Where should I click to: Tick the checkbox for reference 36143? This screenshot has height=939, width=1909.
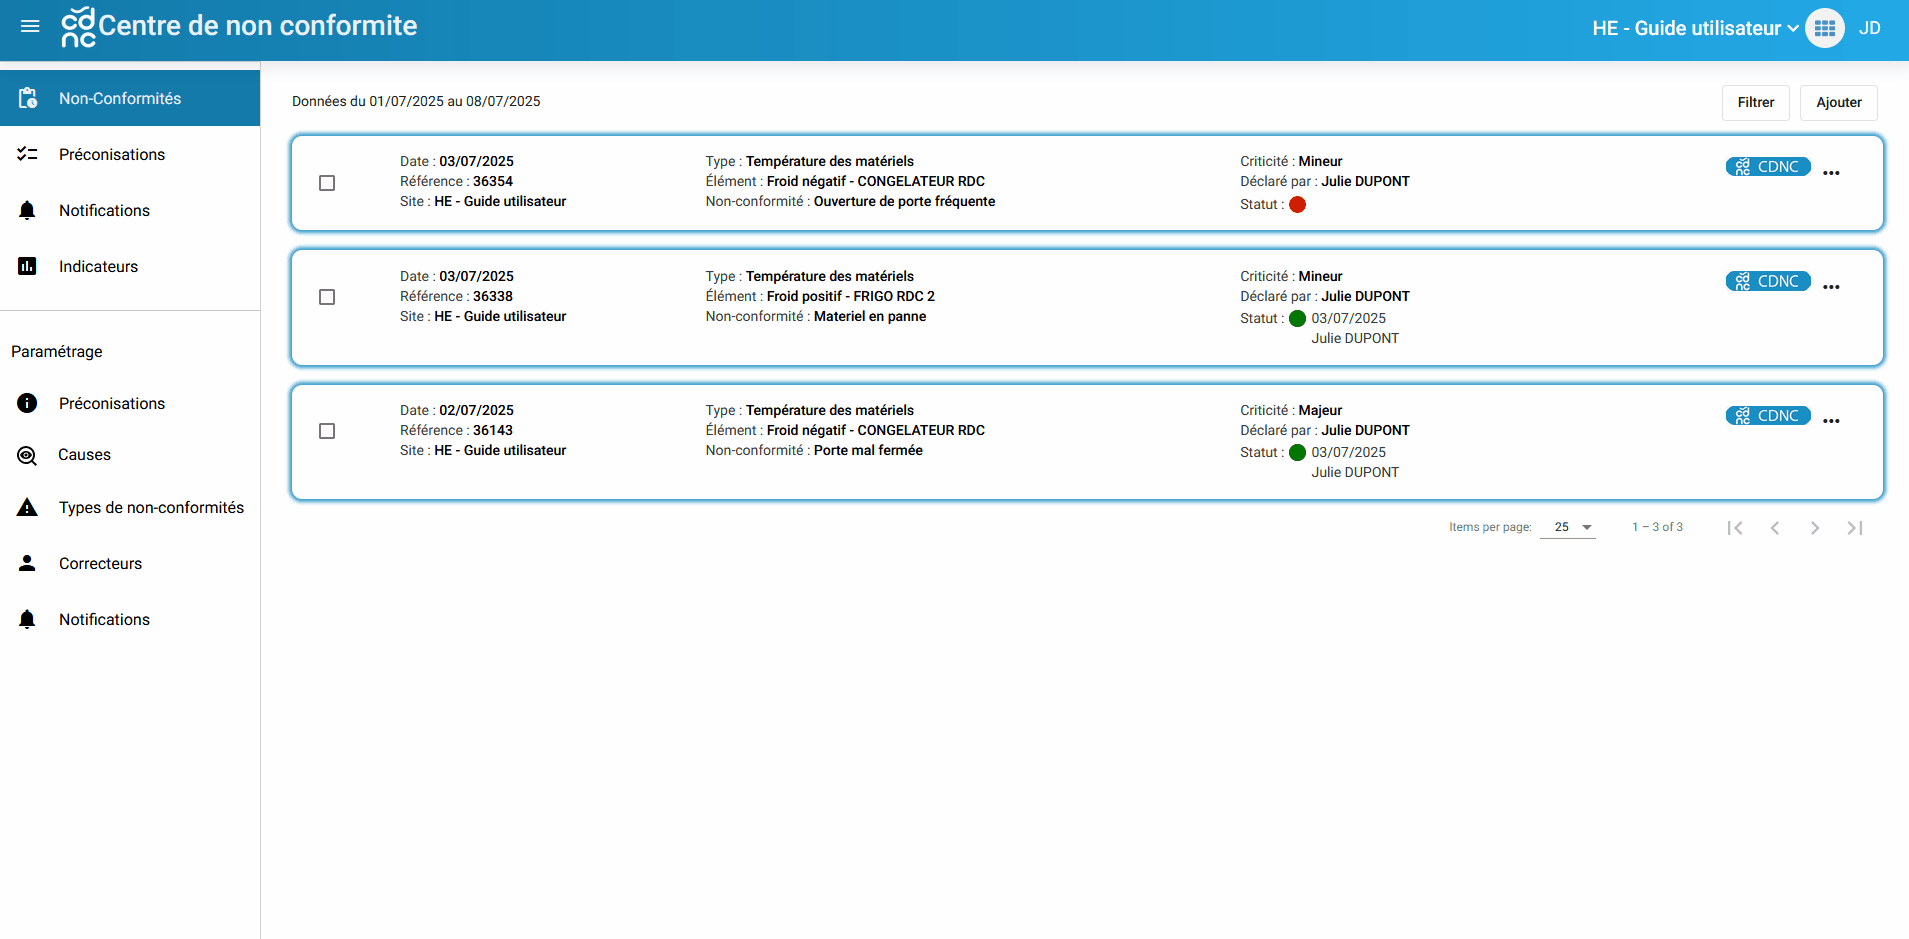pos(327,431)
